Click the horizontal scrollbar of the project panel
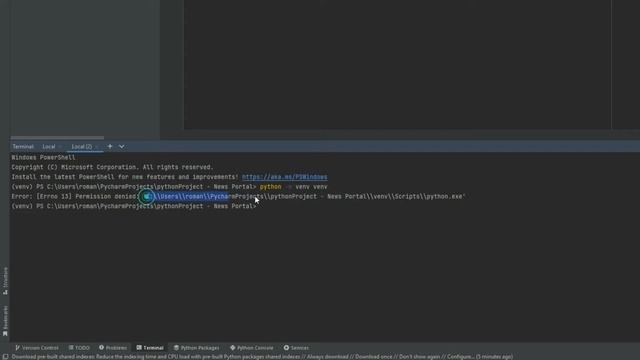Image resolution: width=640 pixels, height=360 pixels. point(57,138)
